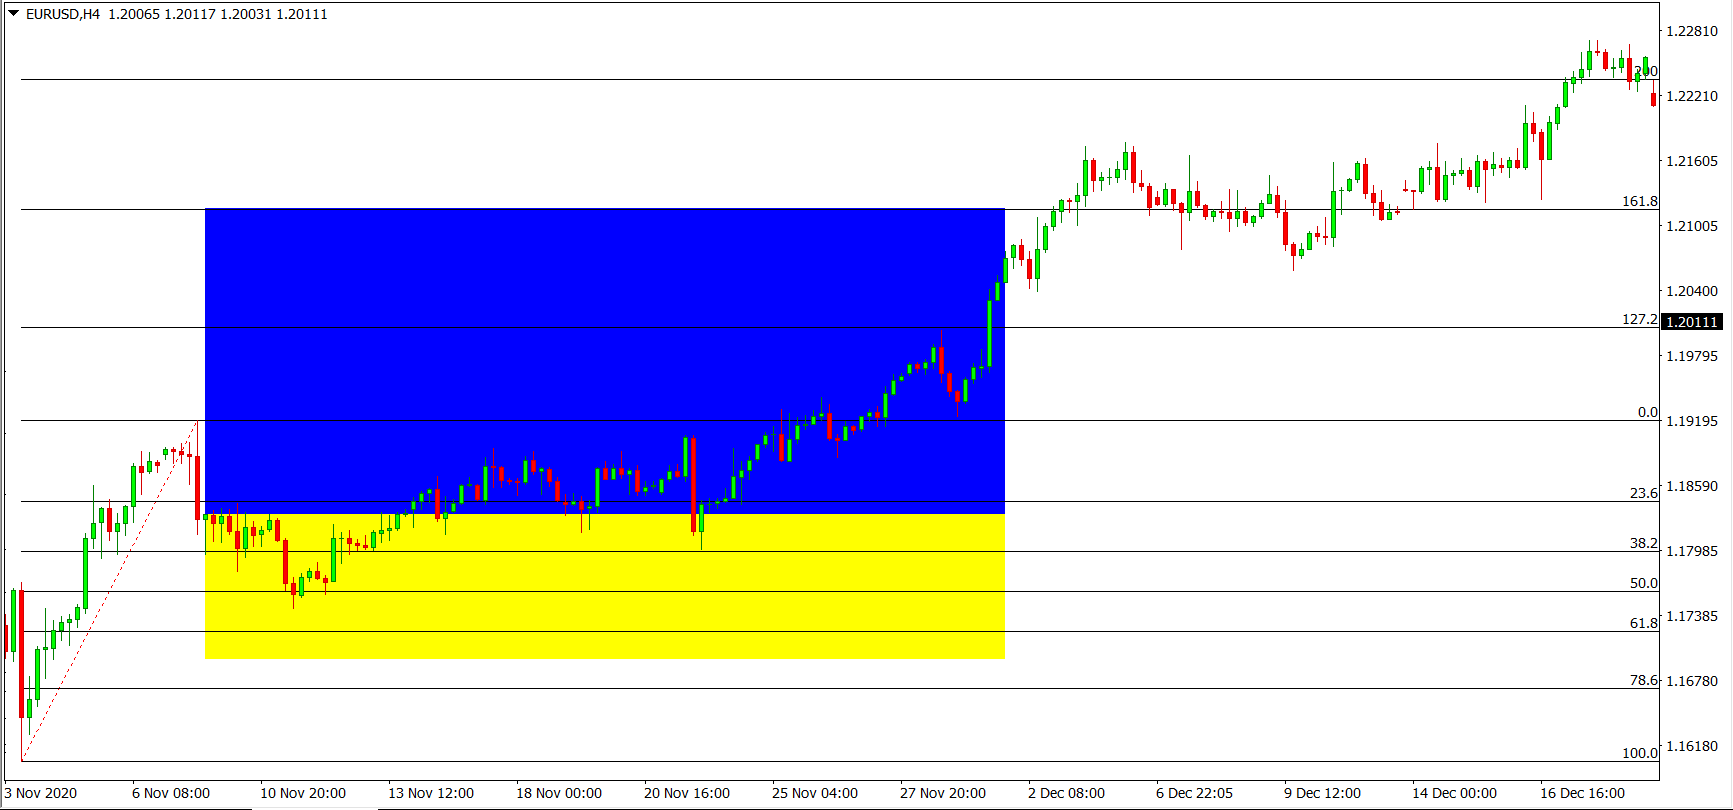Screen dimensions: 1733x810
Task: Click the 100.0 Fibonacci level label
Action: [x=1639, y=753]
